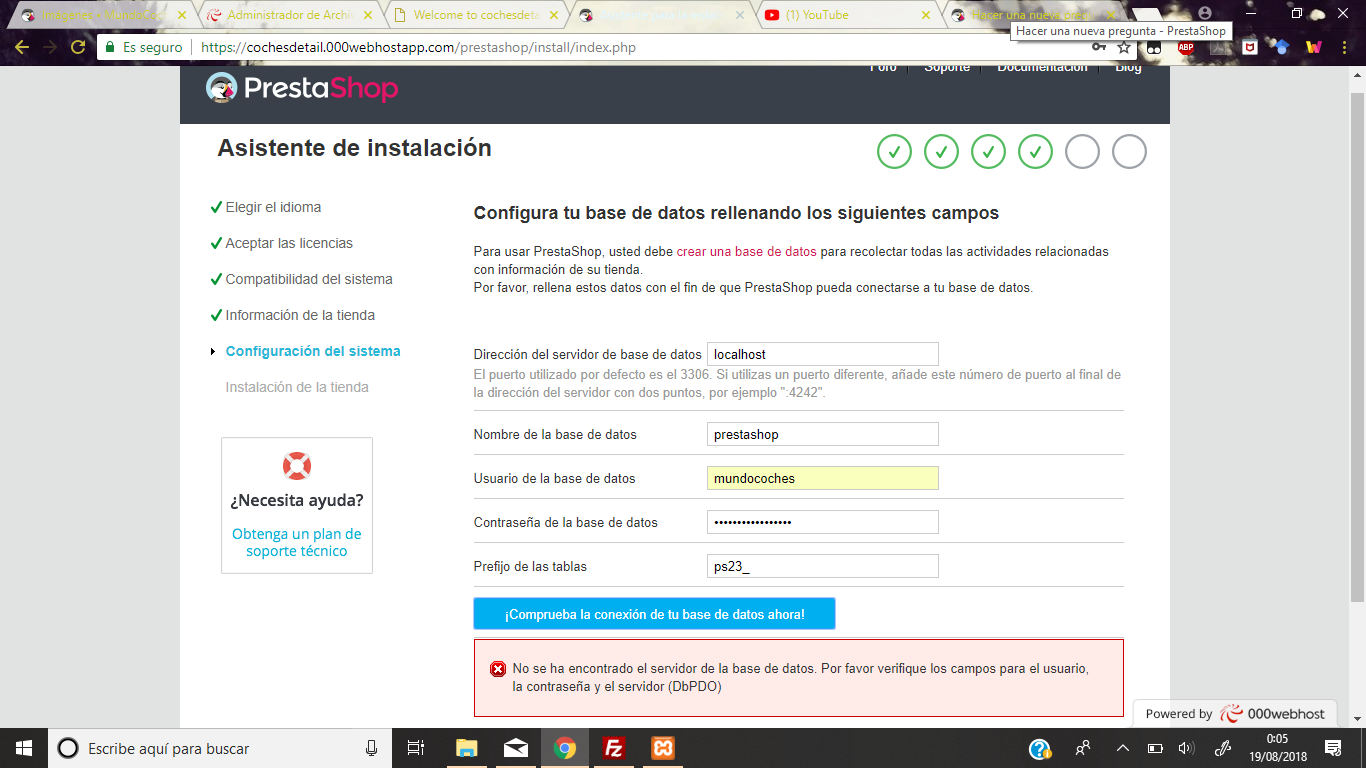1366x768 pixels.
Task: Click the orange W extension icon
Action: pos(1314,47)
